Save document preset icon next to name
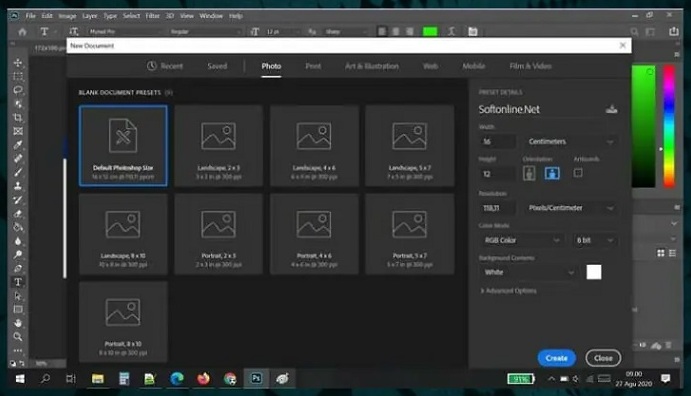The image size is (691, 396). [611, 109]
